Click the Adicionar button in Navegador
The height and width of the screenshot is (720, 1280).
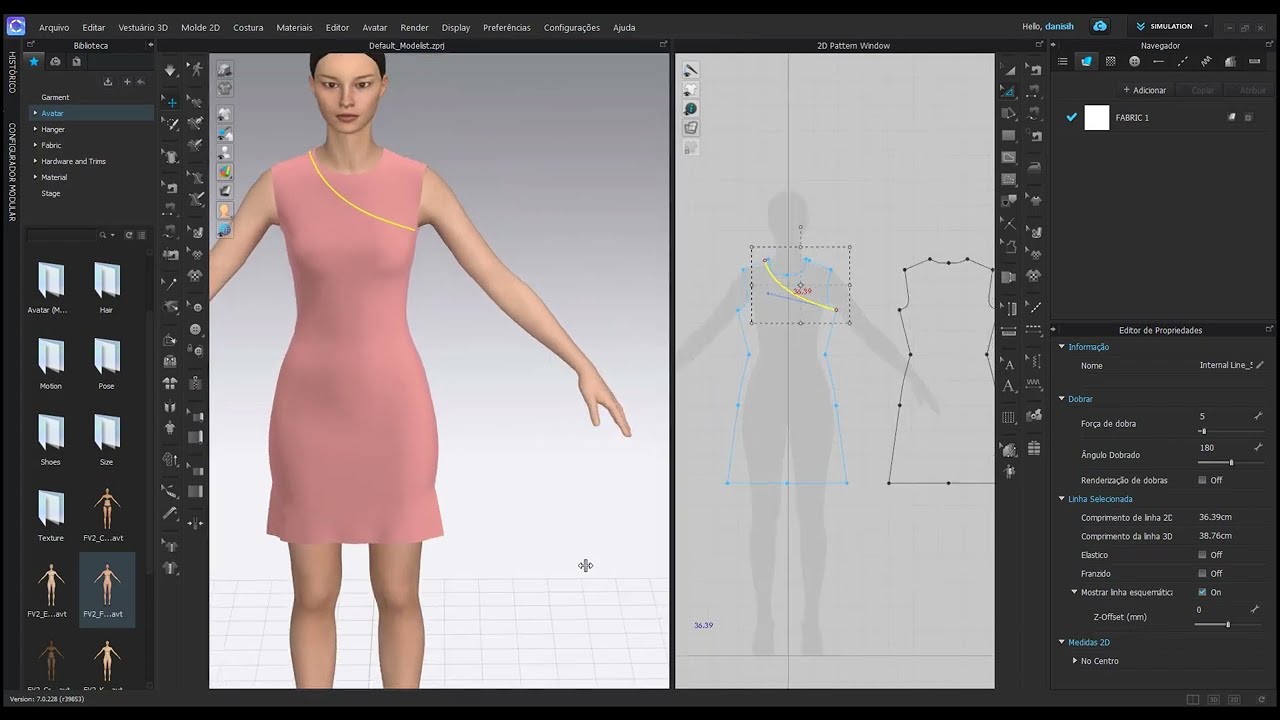click(x=1144, y=90)
